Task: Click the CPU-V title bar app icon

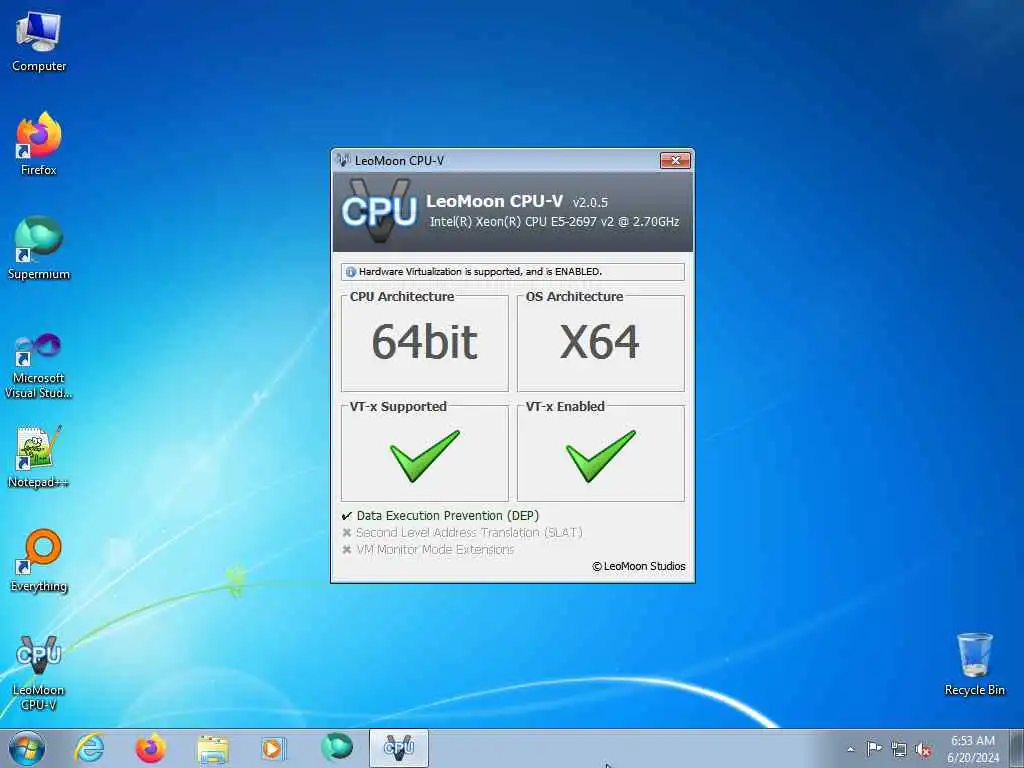Action: [x=343, y=160]
